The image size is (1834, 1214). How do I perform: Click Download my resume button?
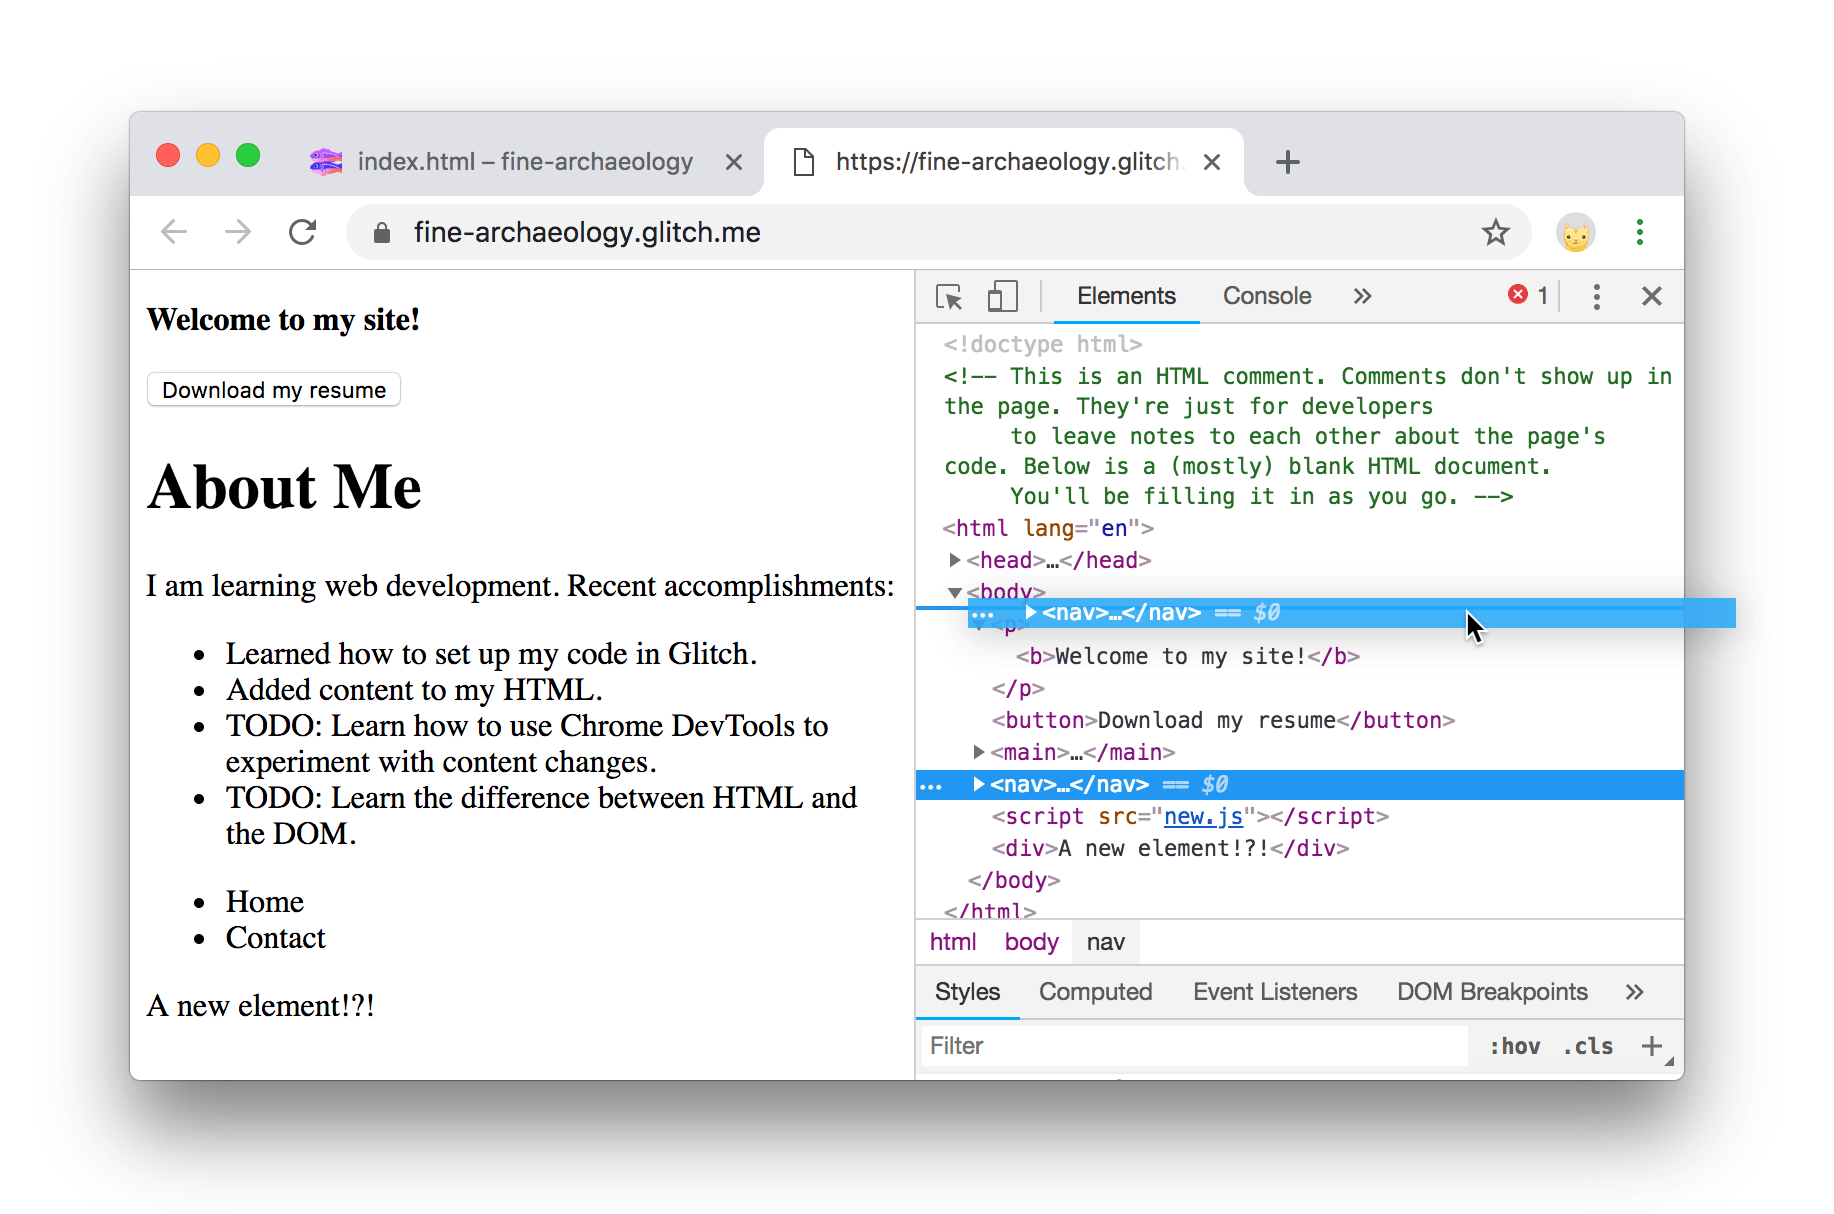point(274,390)
